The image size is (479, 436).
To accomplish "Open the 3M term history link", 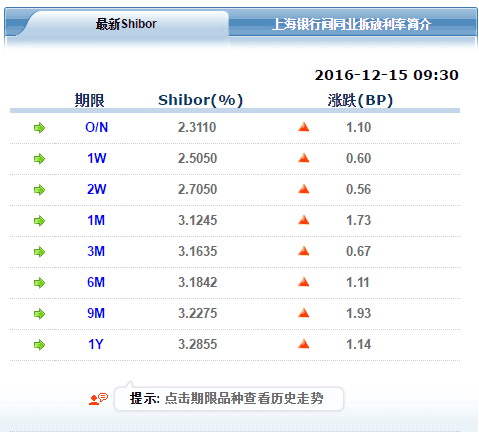I will [x=96, y=251].
